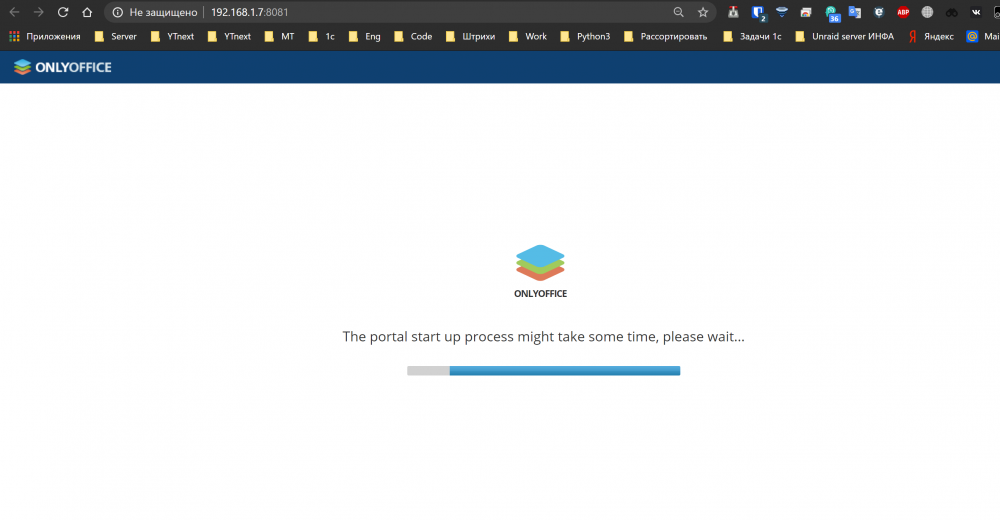Viewport: 1000px width, 520px height.
Task: Open the dark round 'e' extension icon
Action: 879,12
